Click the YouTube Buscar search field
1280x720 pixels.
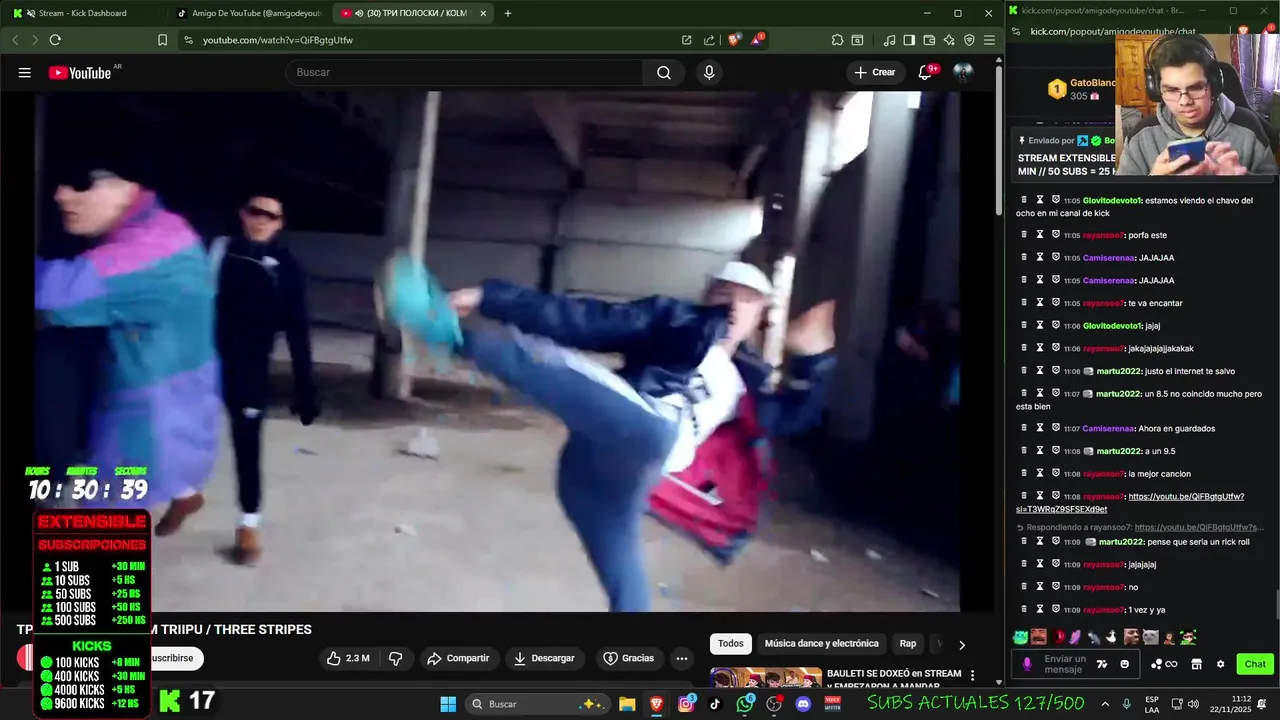click(465, 72)
